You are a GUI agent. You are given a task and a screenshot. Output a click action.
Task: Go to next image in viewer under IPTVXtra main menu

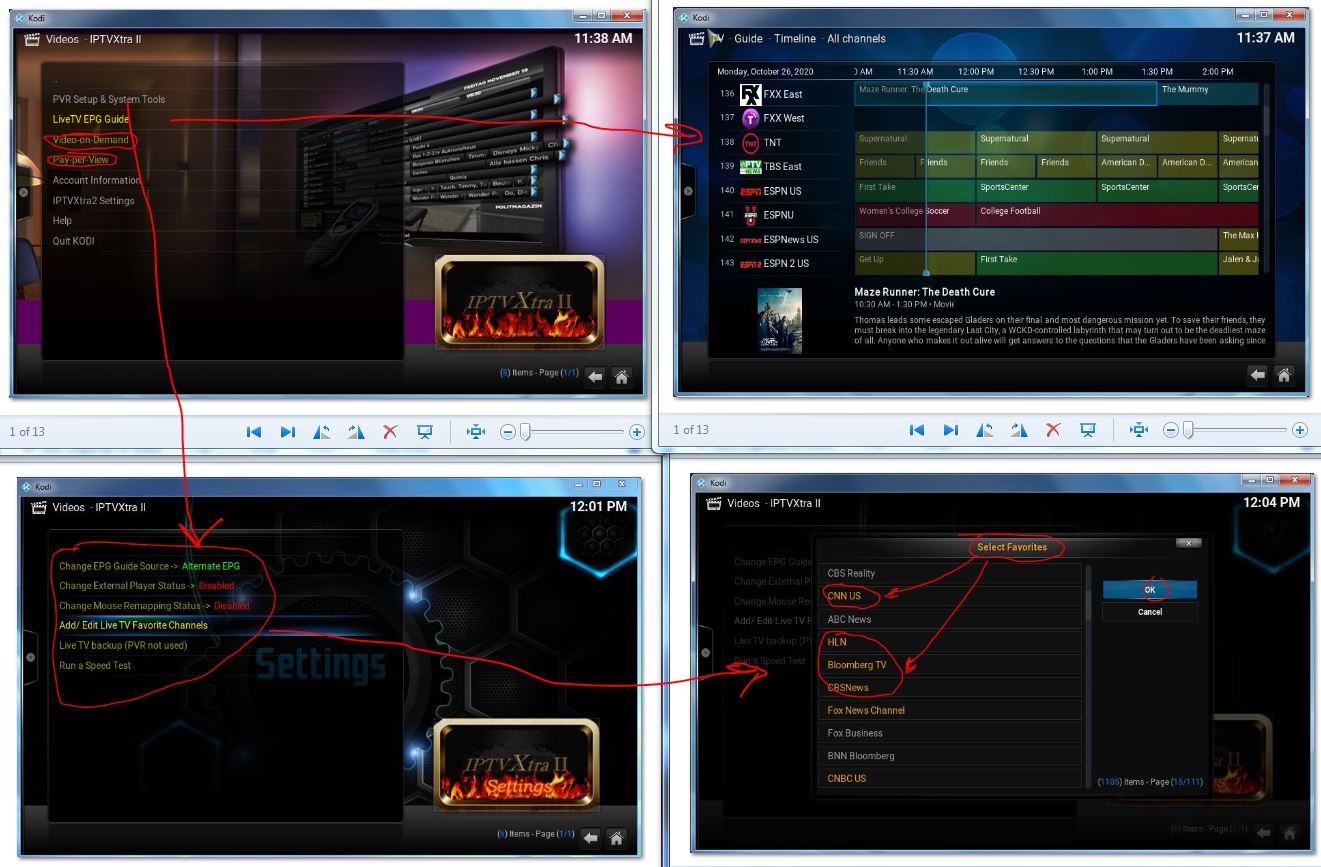[288, 432]
